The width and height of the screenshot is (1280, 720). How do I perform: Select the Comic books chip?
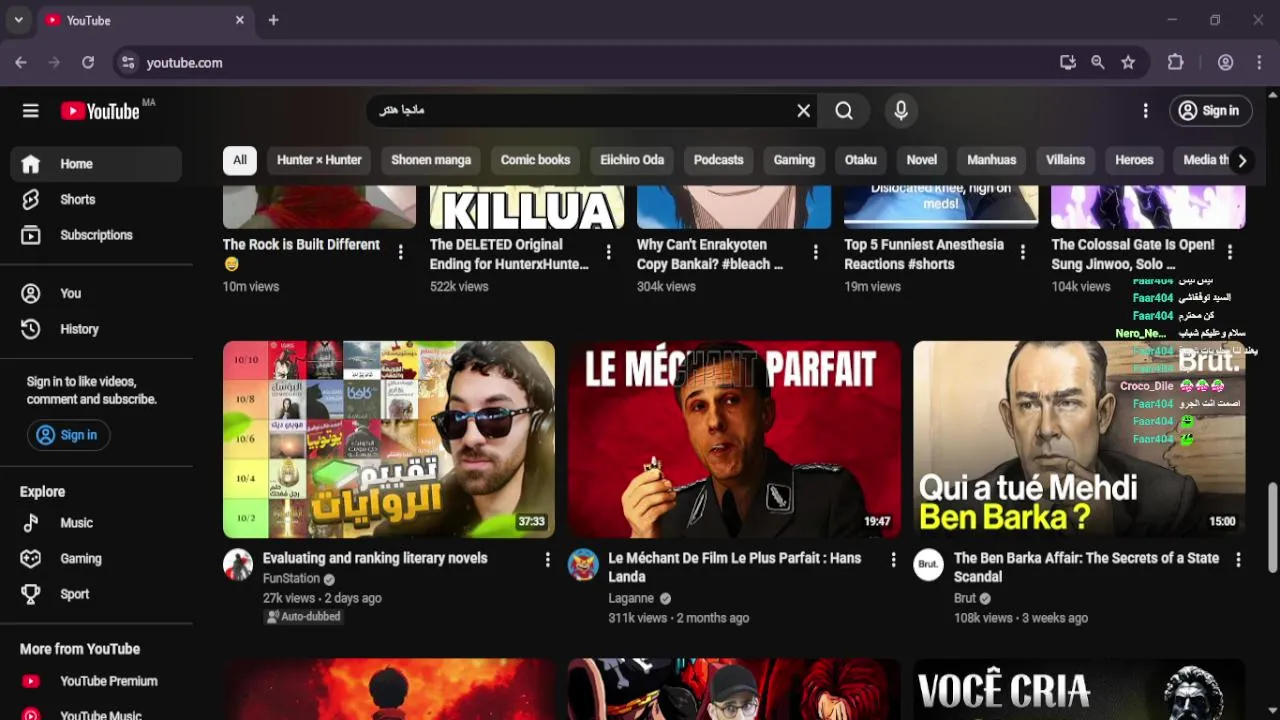535,160
